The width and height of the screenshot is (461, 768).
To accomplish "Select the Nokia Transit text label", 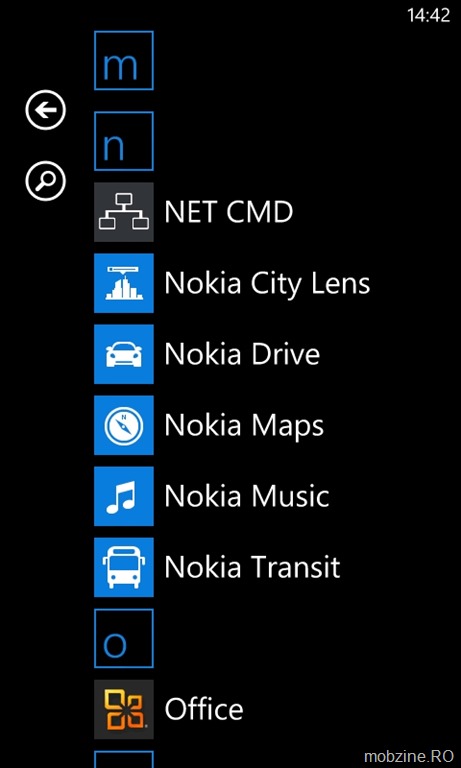I will [x=252, y=567].
